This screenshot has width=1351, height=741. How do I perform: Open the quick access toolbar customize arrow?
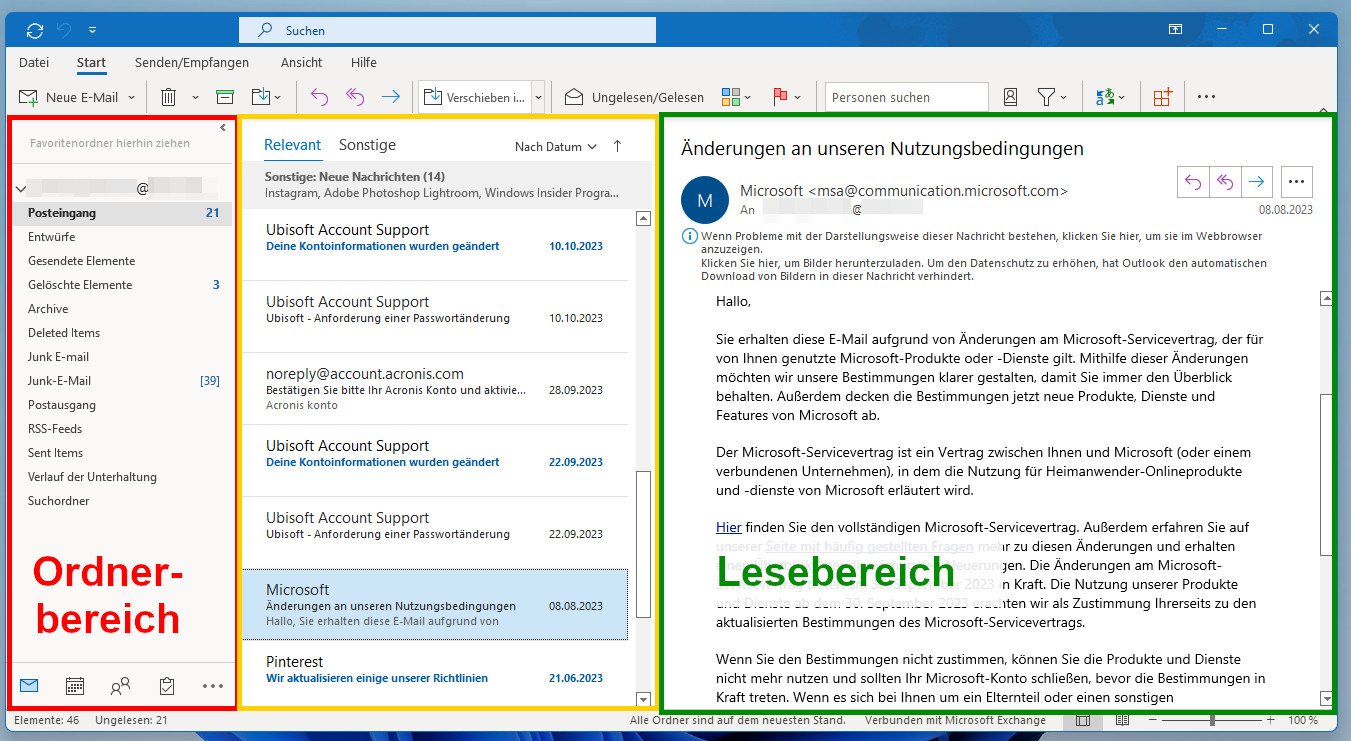point(93,30)
